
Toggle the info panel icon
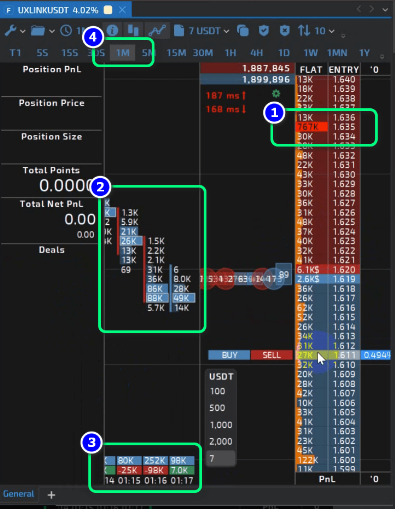pos(113,31)
